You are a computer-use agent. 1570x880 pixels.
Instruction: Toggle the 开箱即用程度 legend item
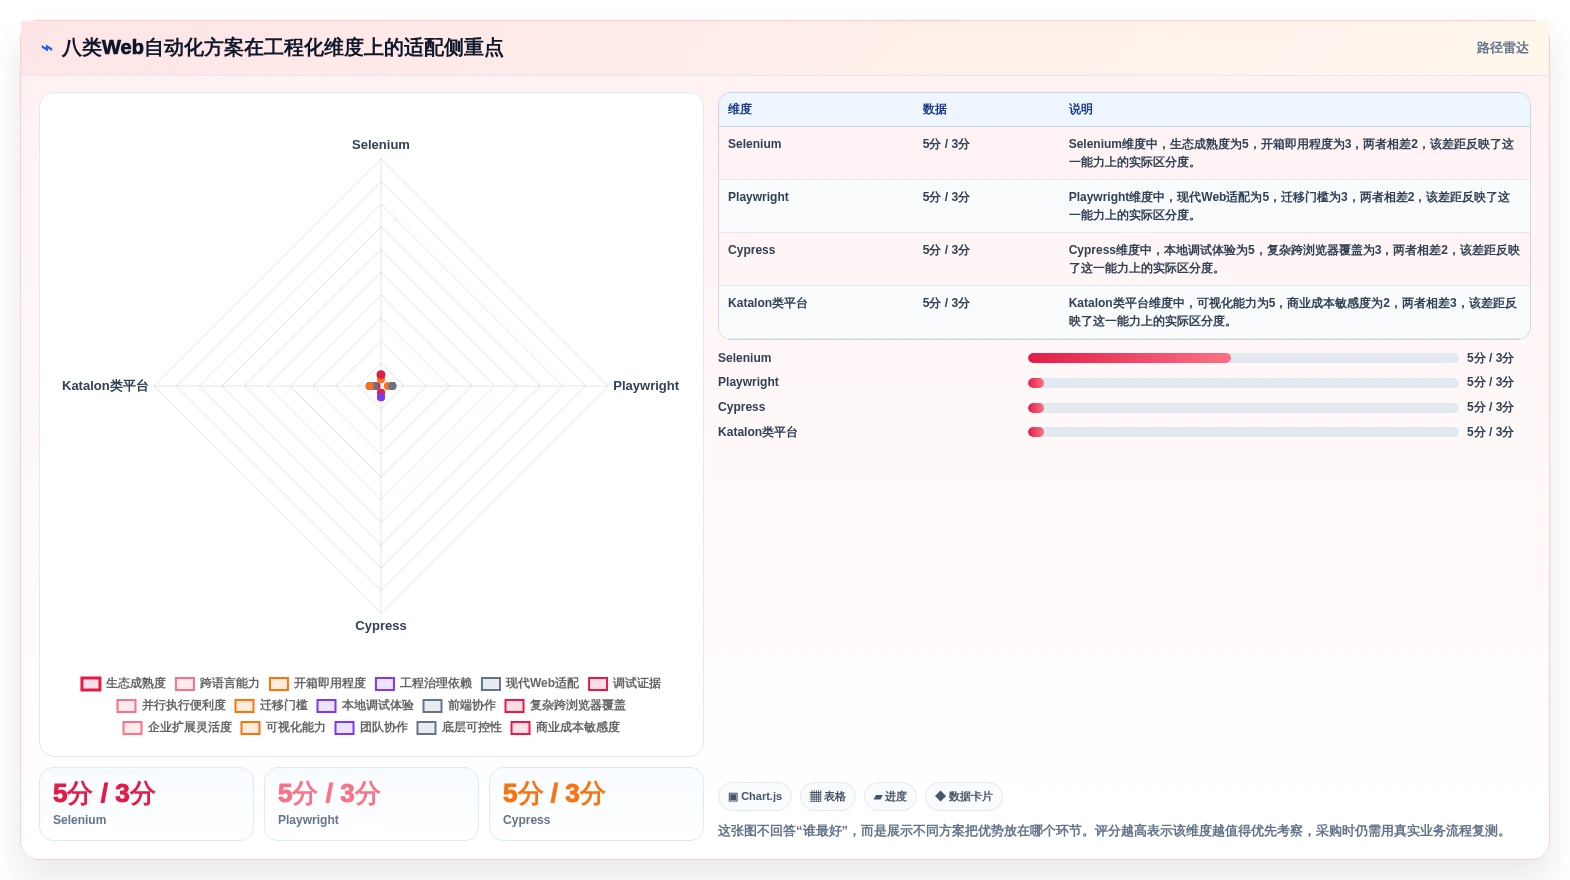point(317,684)
